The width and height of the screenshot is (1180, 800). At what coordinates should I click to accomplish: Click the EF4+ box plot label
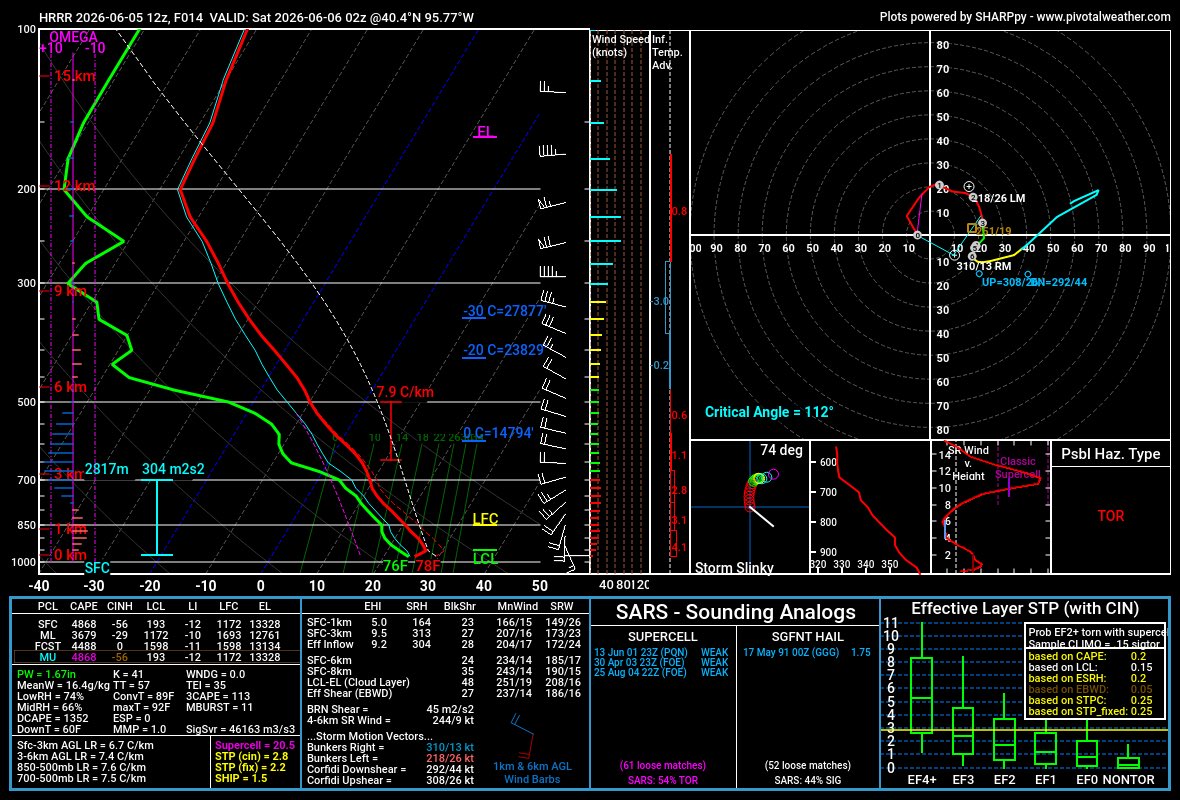pyautogui.click(x=921, y=780)
